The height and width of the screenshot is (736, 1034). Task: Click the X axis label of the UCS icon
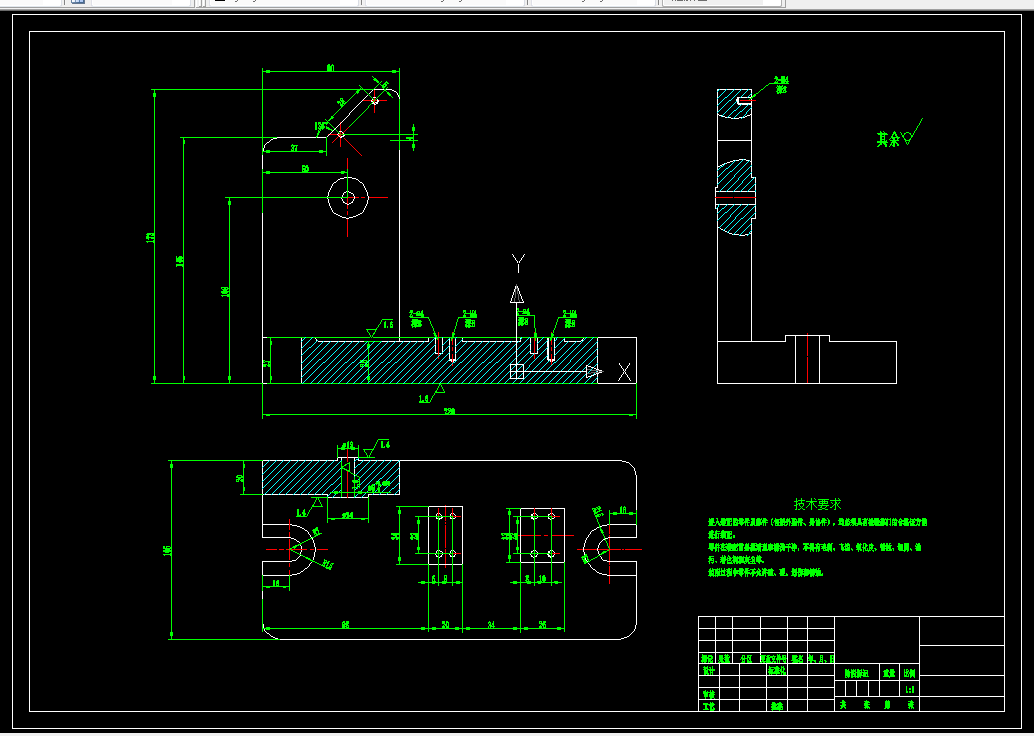[624, 372]
